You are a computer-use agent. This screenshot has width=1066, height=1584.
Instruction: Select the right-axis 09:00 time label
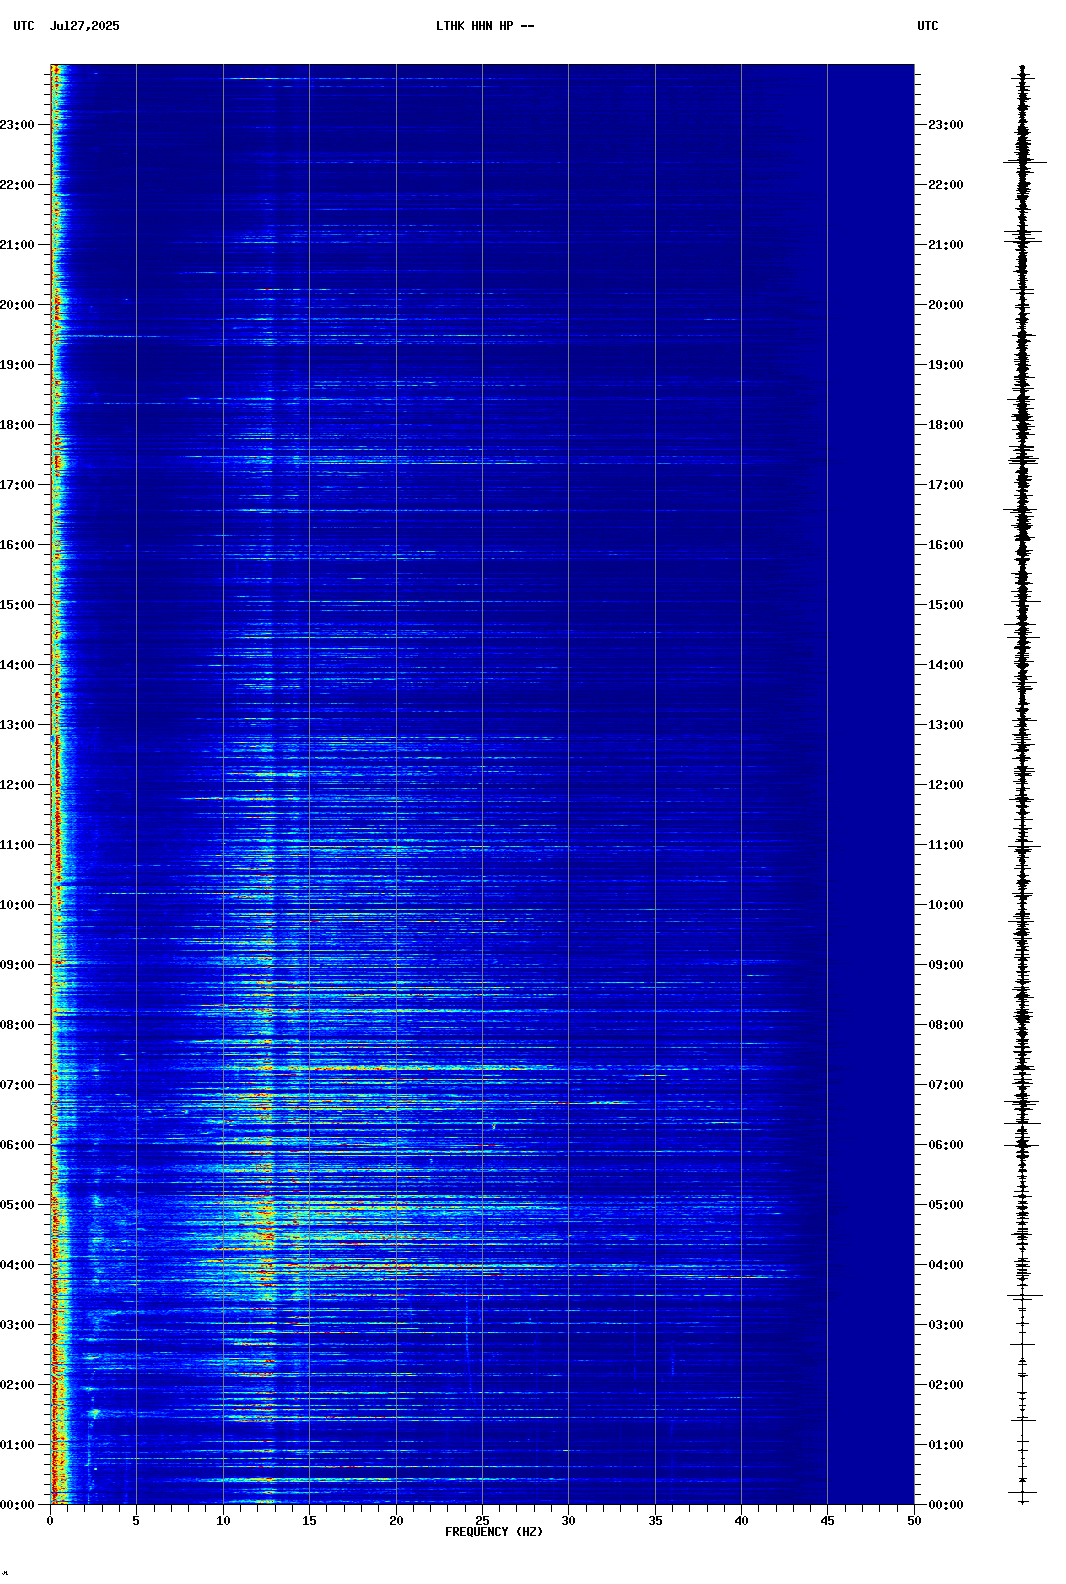[946, 965]
